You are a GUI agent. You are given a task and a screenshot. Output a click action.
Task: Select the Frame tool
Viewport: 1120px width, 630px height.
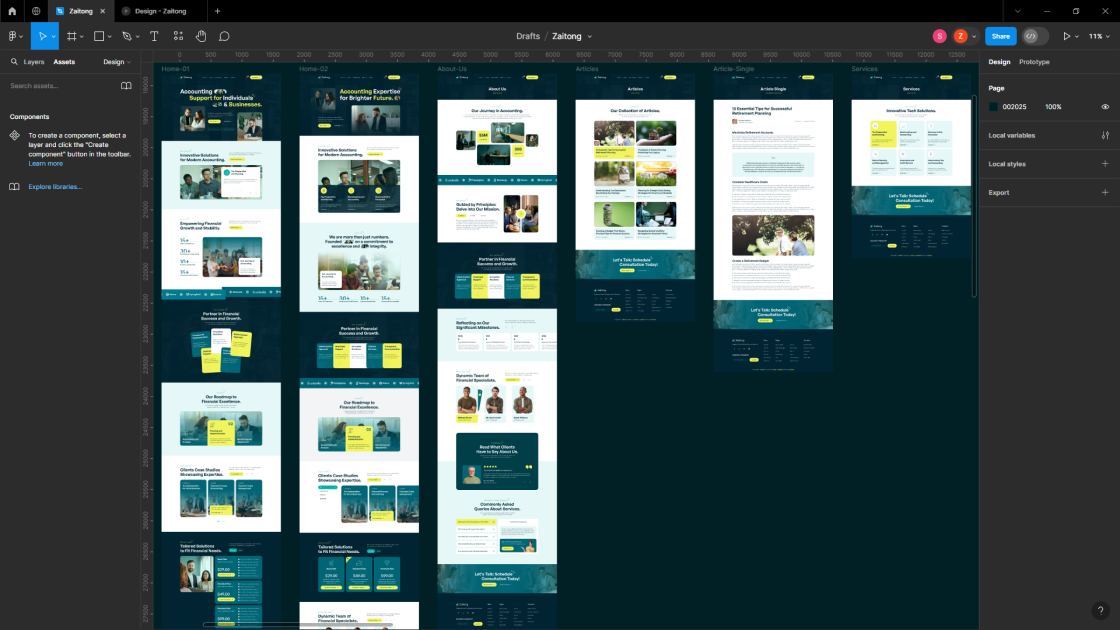72,36
